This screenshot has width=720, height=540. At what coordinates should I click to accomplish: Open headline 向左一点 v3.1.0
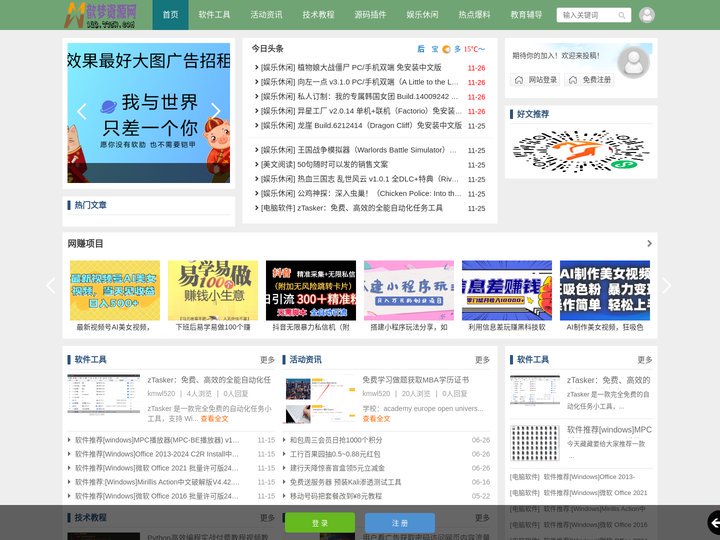click(x=360, y=82)
